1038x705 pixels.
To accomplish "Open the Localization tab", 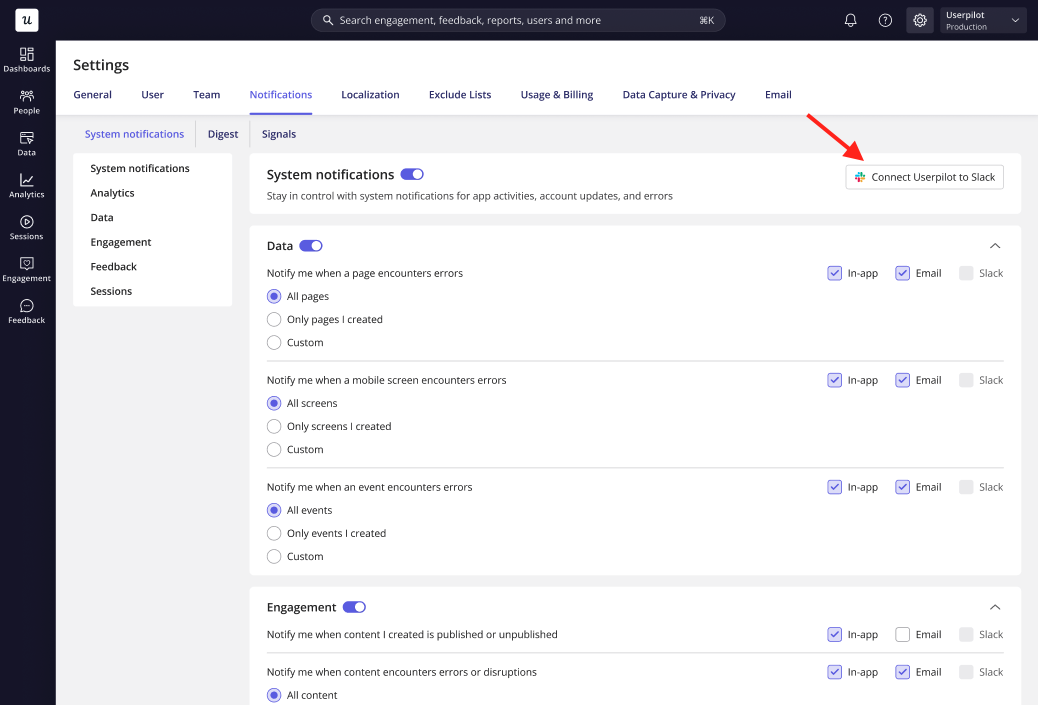I will [370, 95].
